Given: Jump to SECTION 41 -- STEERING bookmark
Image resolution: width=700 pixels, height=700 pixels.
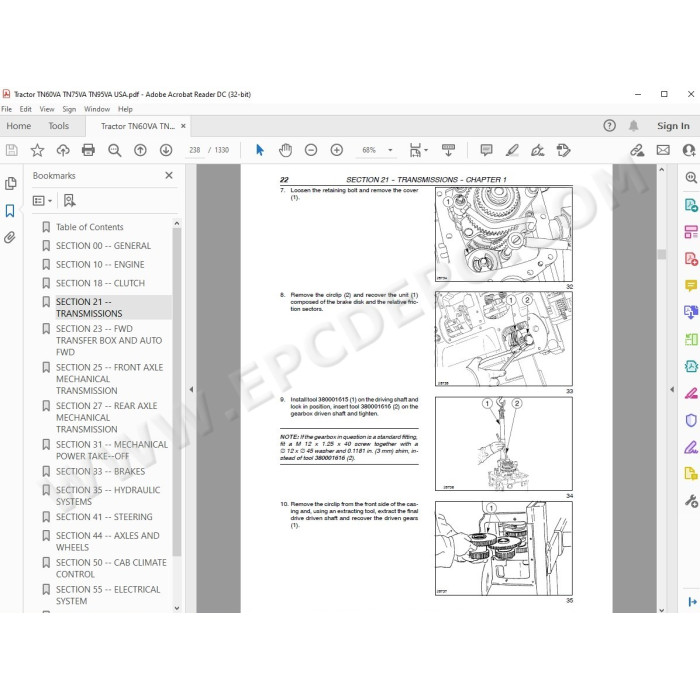Looking at the screenshot, I should coord(104,517).
